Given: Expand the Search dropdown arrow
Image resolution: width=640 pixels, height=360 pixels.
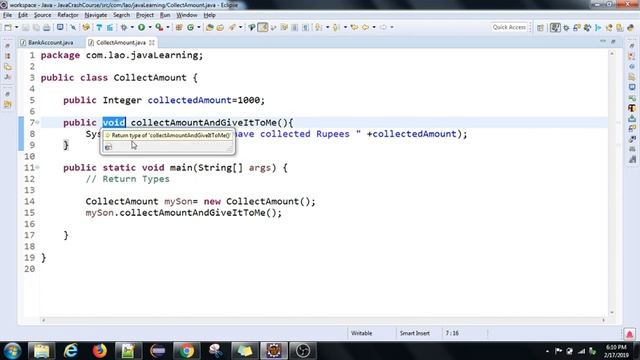Looking at the screenshot, I should point(240,27).
